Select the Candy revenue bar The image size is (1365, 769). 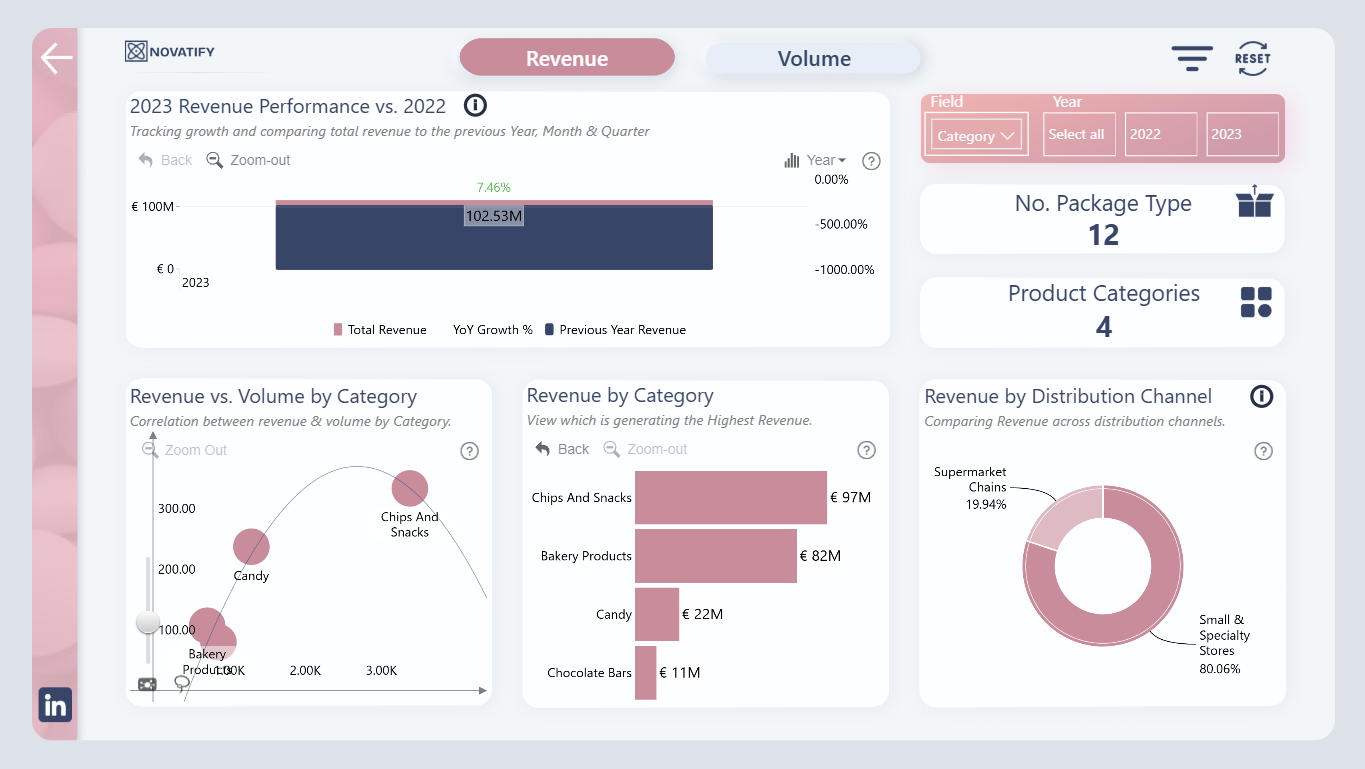click(x=657, y=614)
